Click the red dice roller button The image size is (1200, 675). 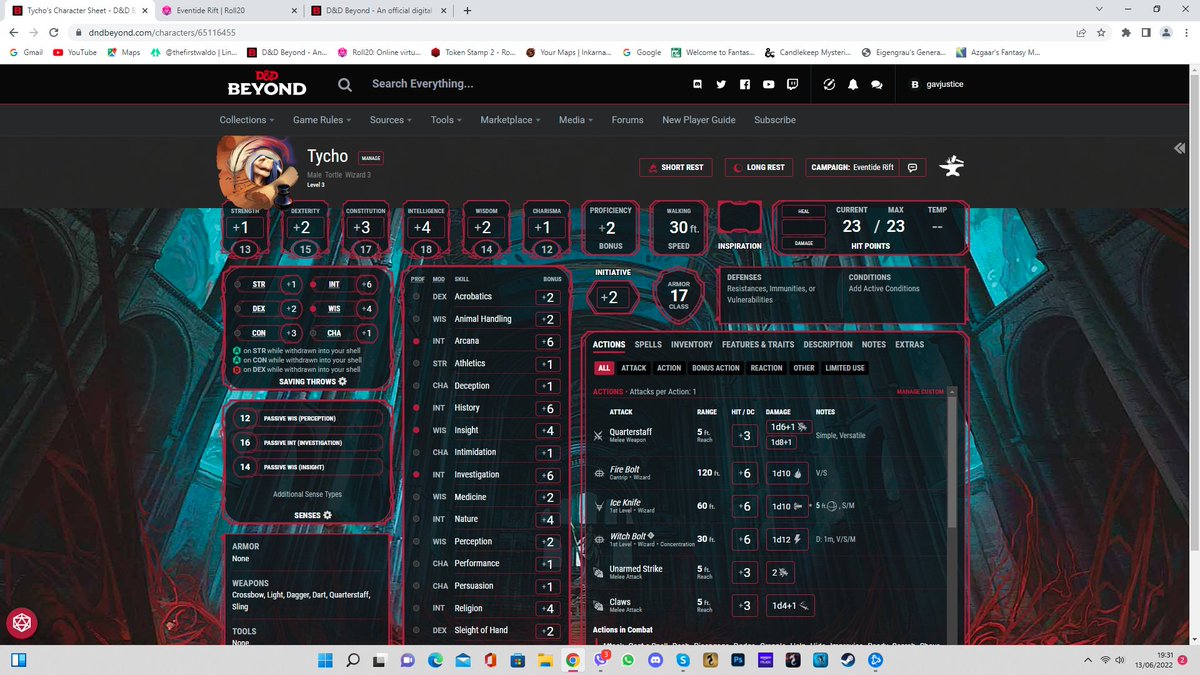[x=20, y=624]
